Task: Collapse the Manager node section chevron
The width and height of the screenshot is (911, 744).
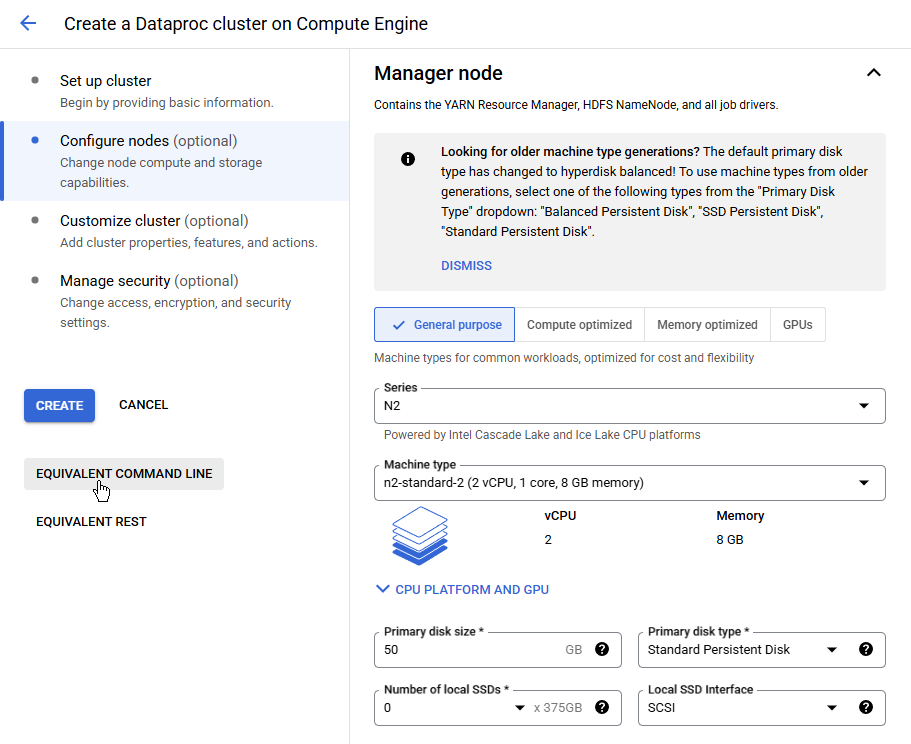Action: click(873, 73)
